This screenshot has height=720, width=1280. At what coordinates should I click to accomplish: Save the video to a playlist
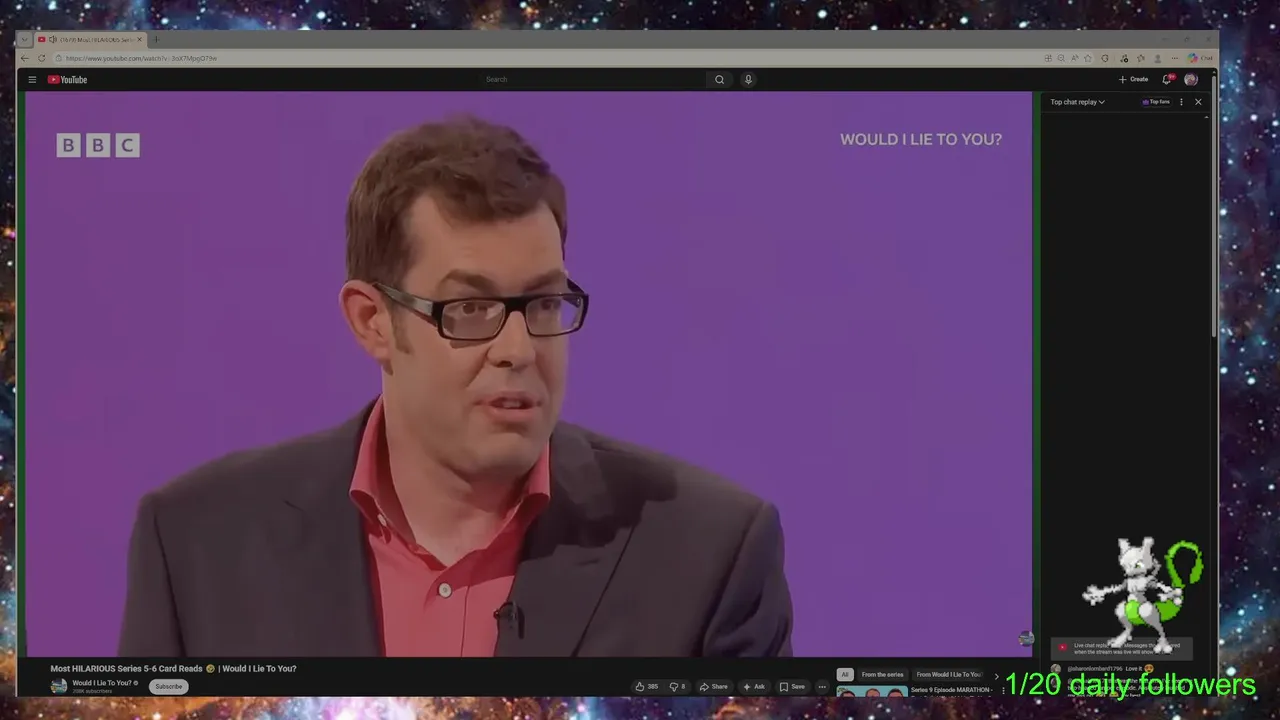click(x=792, y=687)
